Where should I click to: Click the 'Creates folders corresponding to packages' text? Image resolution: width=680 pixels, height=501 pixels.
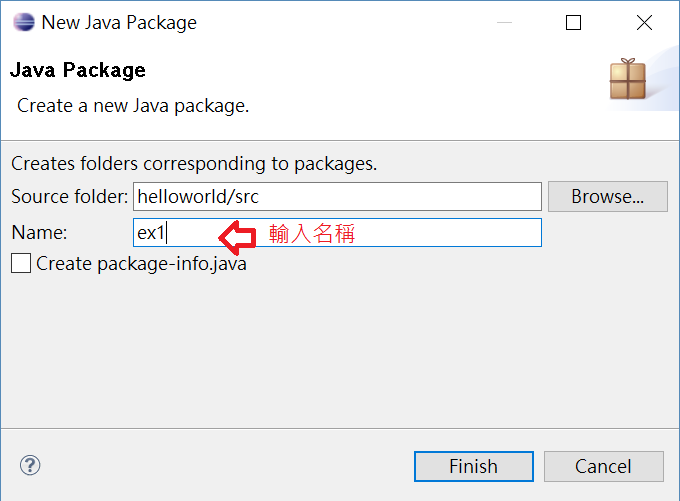(x=194, y=164)
